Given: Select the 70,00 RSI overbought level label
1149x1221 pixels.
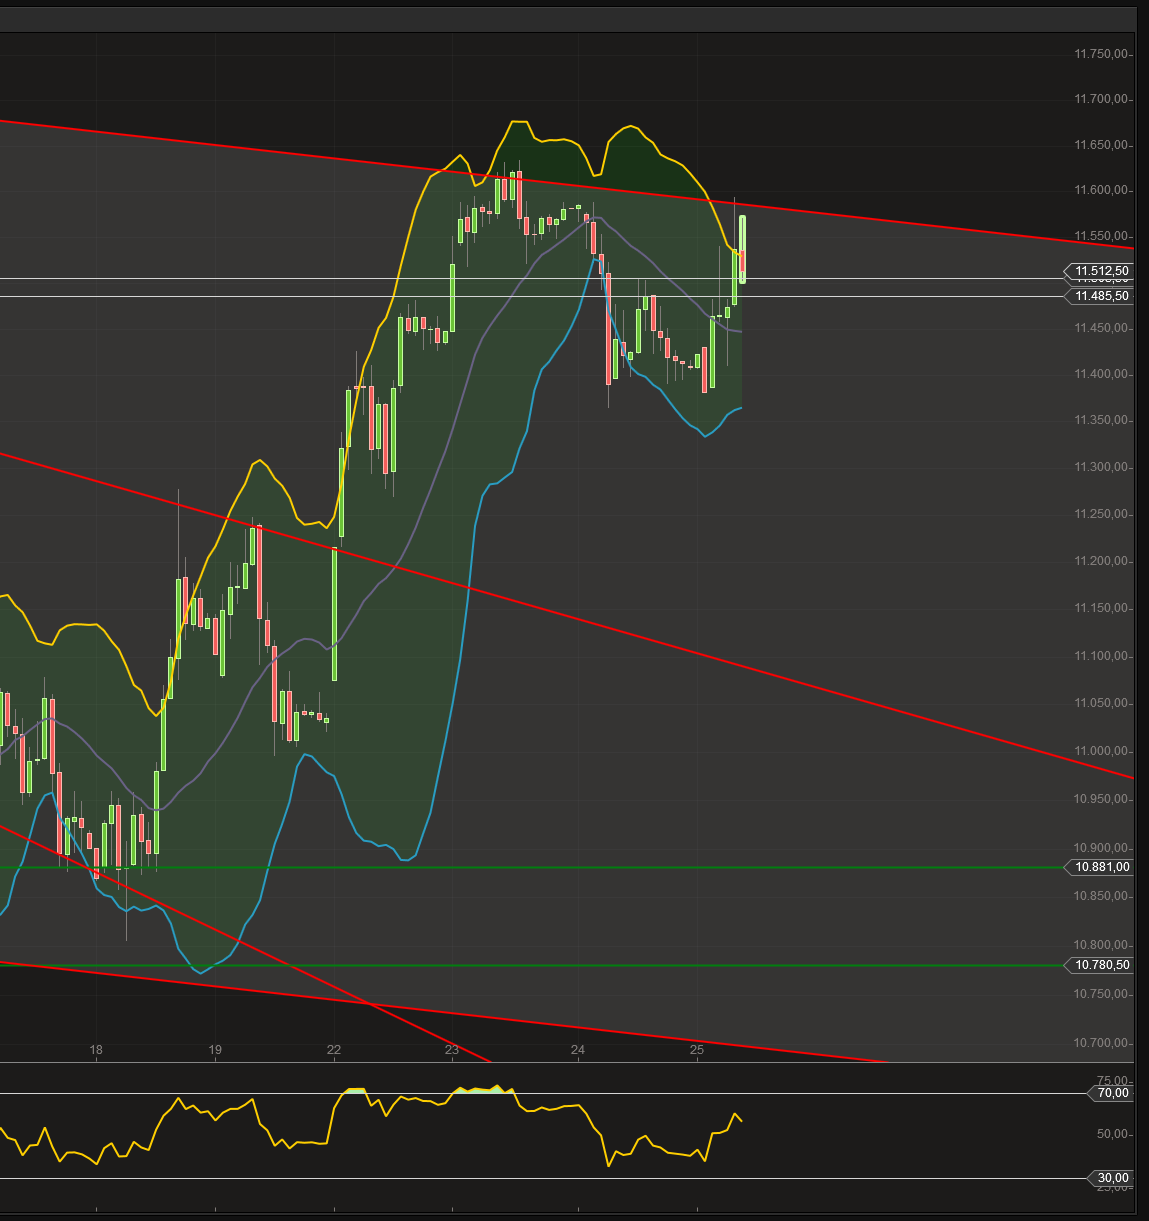Looking at the screenshot, I should (x=1107, y=1093).
